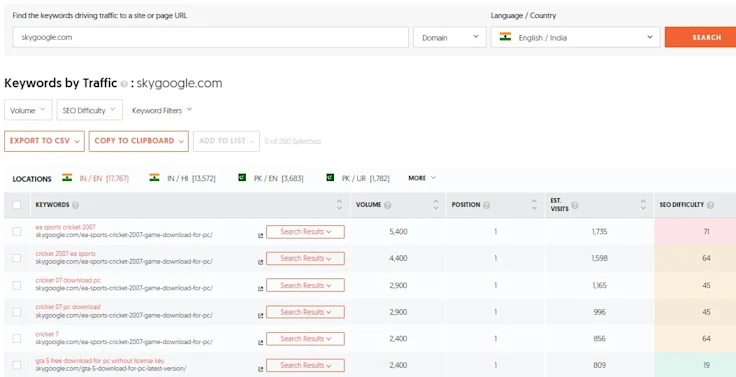The height and width of the screenshot is (377, 736).
Task: Open Search Results for cricket 07 pc download
Action: coord(306,312)
